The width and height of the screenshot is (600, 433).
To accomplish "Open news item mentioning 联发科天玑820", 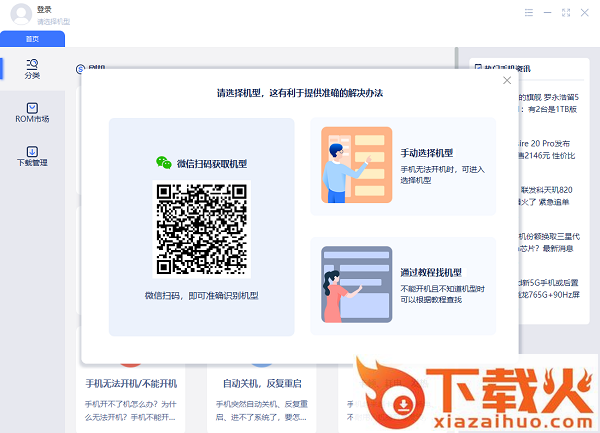I will click(546, 196).
